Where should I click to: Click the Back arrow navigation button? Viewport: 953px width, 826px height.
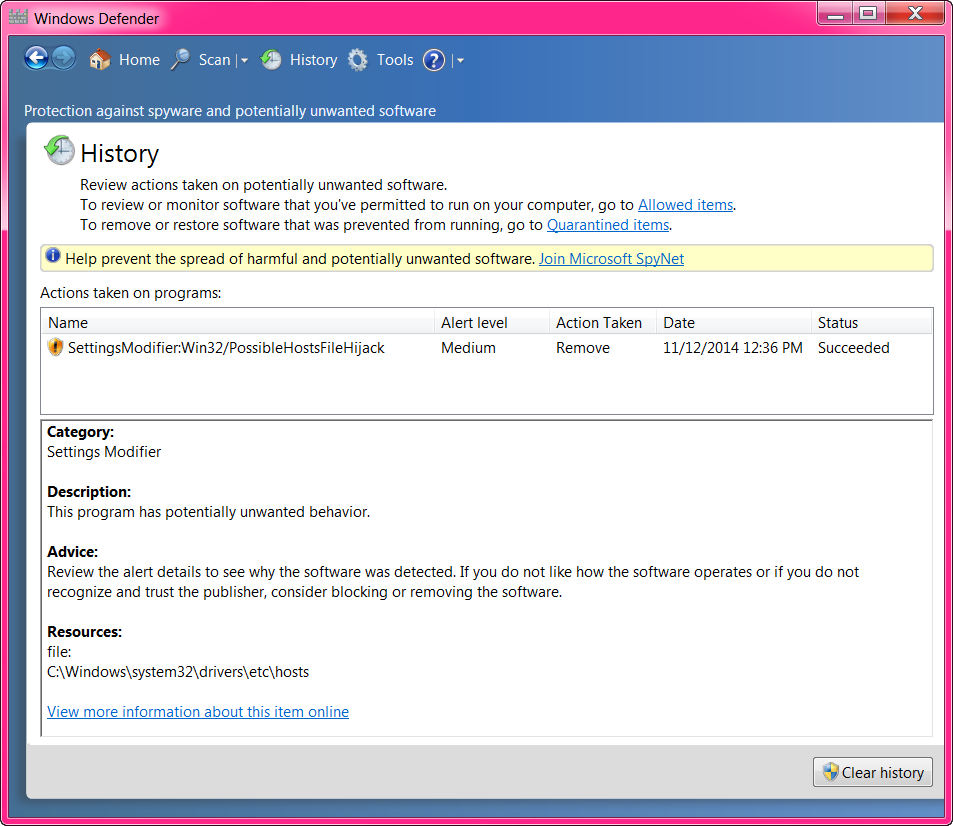tap(36, 59)
